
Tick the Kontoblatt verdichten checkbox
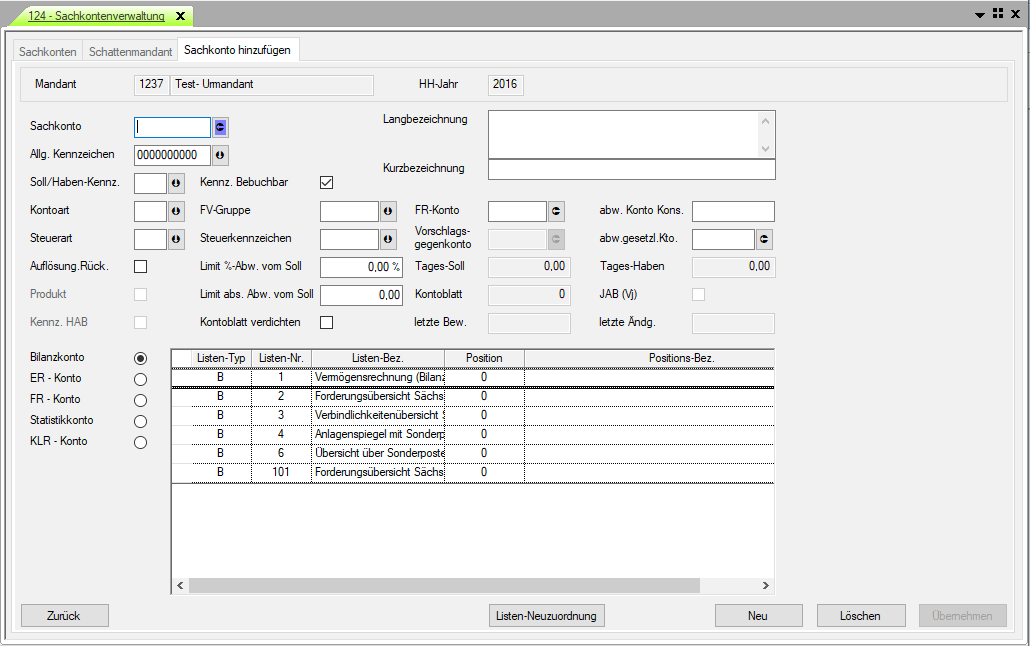point(326,322)
